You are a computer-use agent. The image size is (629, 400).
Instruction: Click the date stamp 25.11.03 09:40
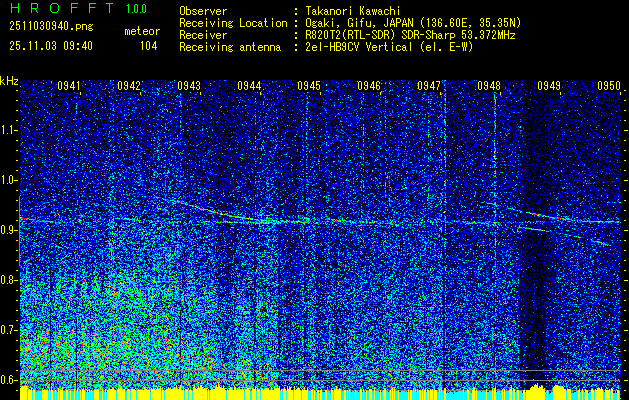tap(51, 46)
